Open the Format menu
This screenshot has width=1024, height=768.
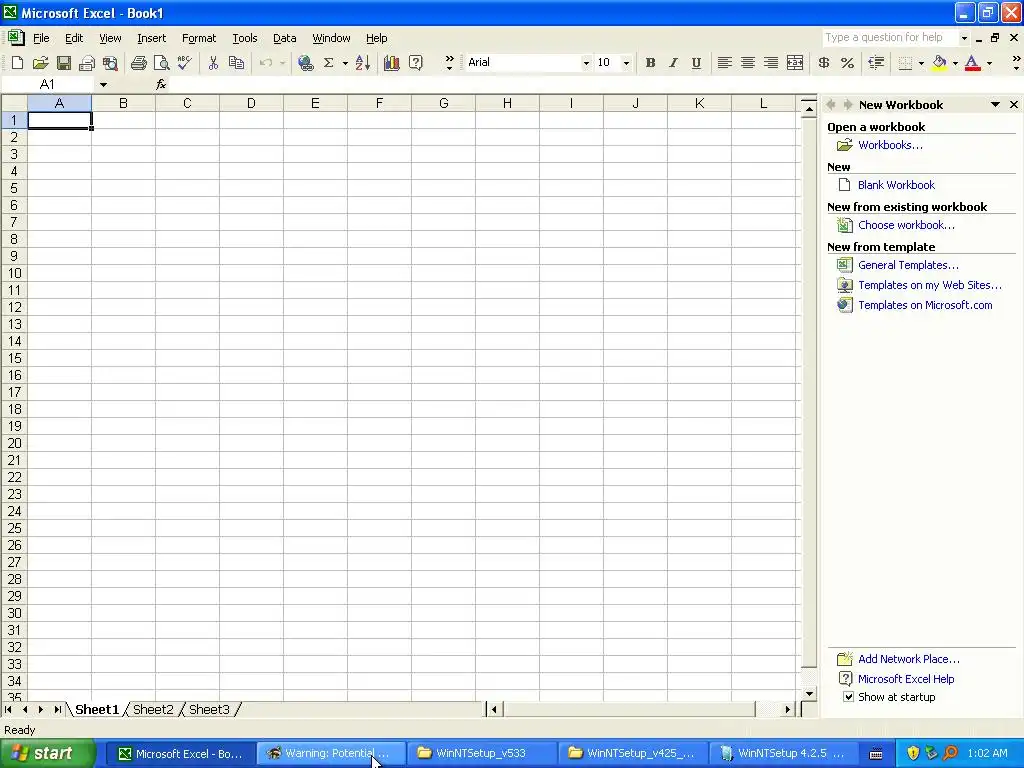199,38
